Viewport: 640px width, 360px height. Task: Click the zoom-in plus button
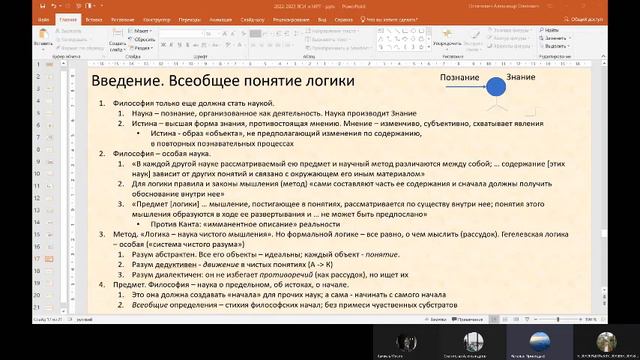580,320
